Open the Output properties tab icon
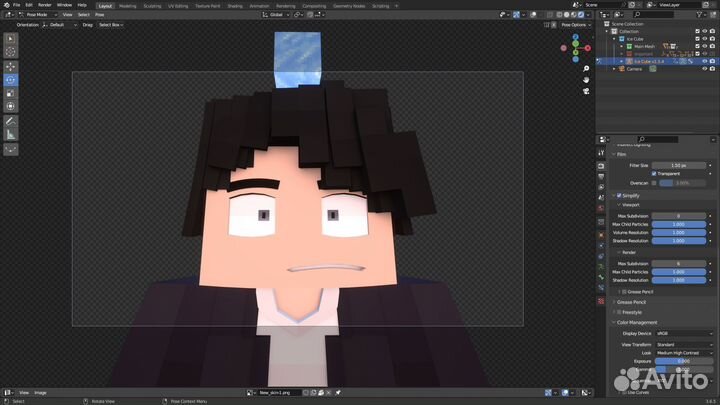Viewport: 720px width, 405px height. [x=601, y=177]
